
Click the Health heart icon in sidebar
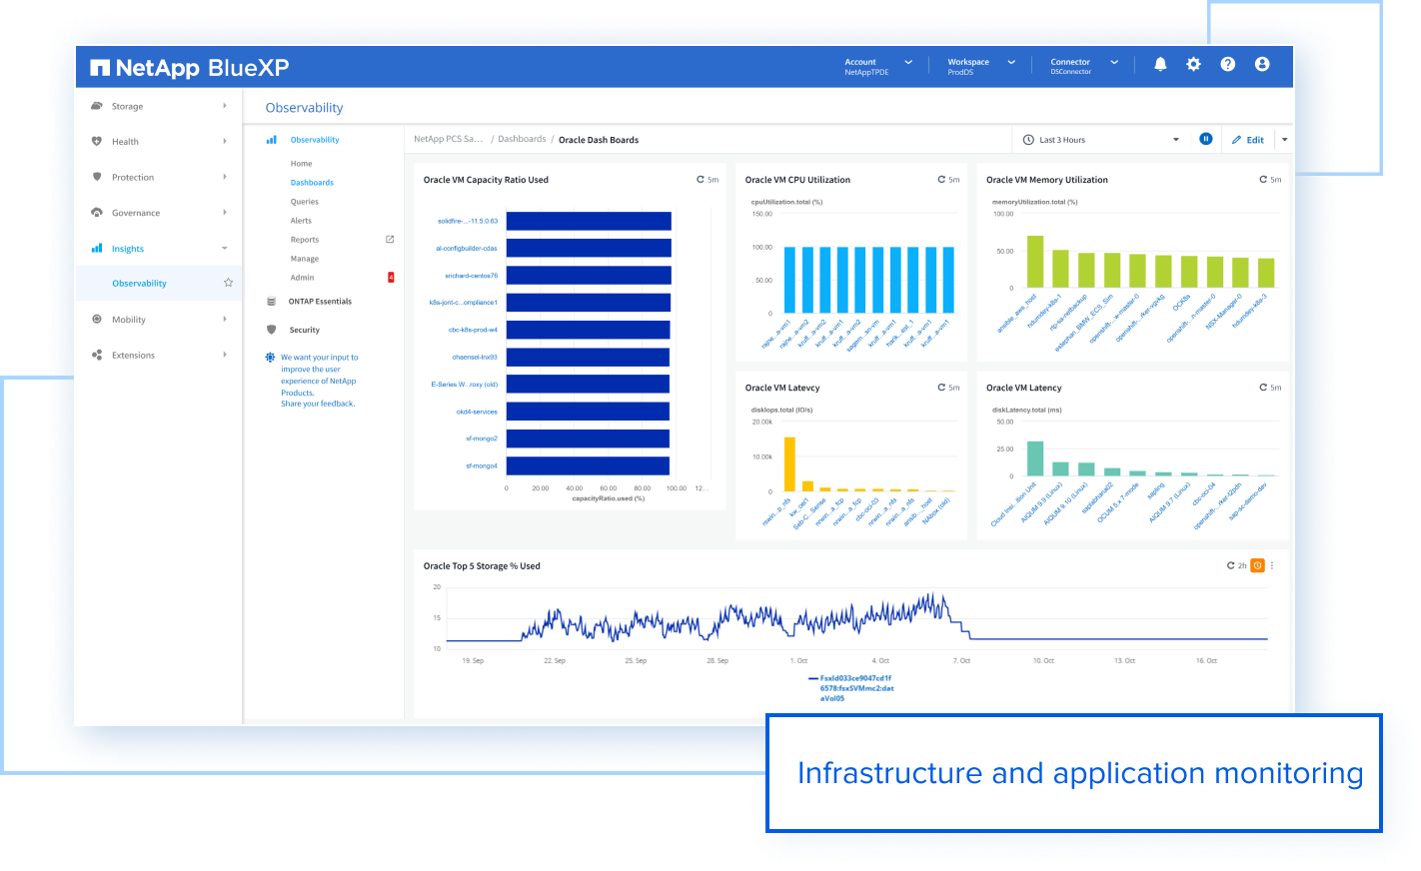96,141
